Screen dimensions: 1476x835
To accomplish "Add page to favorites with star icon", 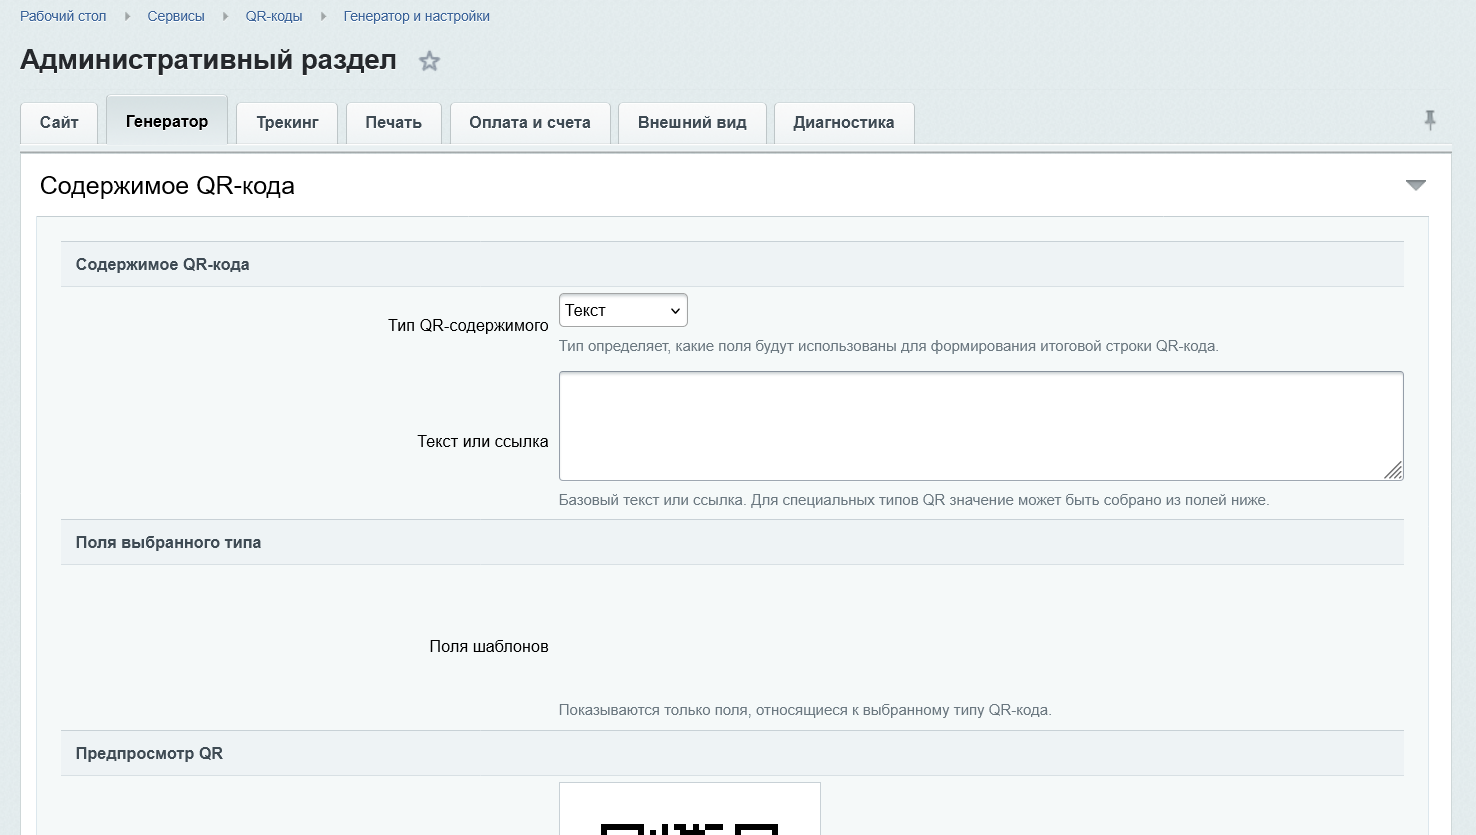I will click(429, 61).
